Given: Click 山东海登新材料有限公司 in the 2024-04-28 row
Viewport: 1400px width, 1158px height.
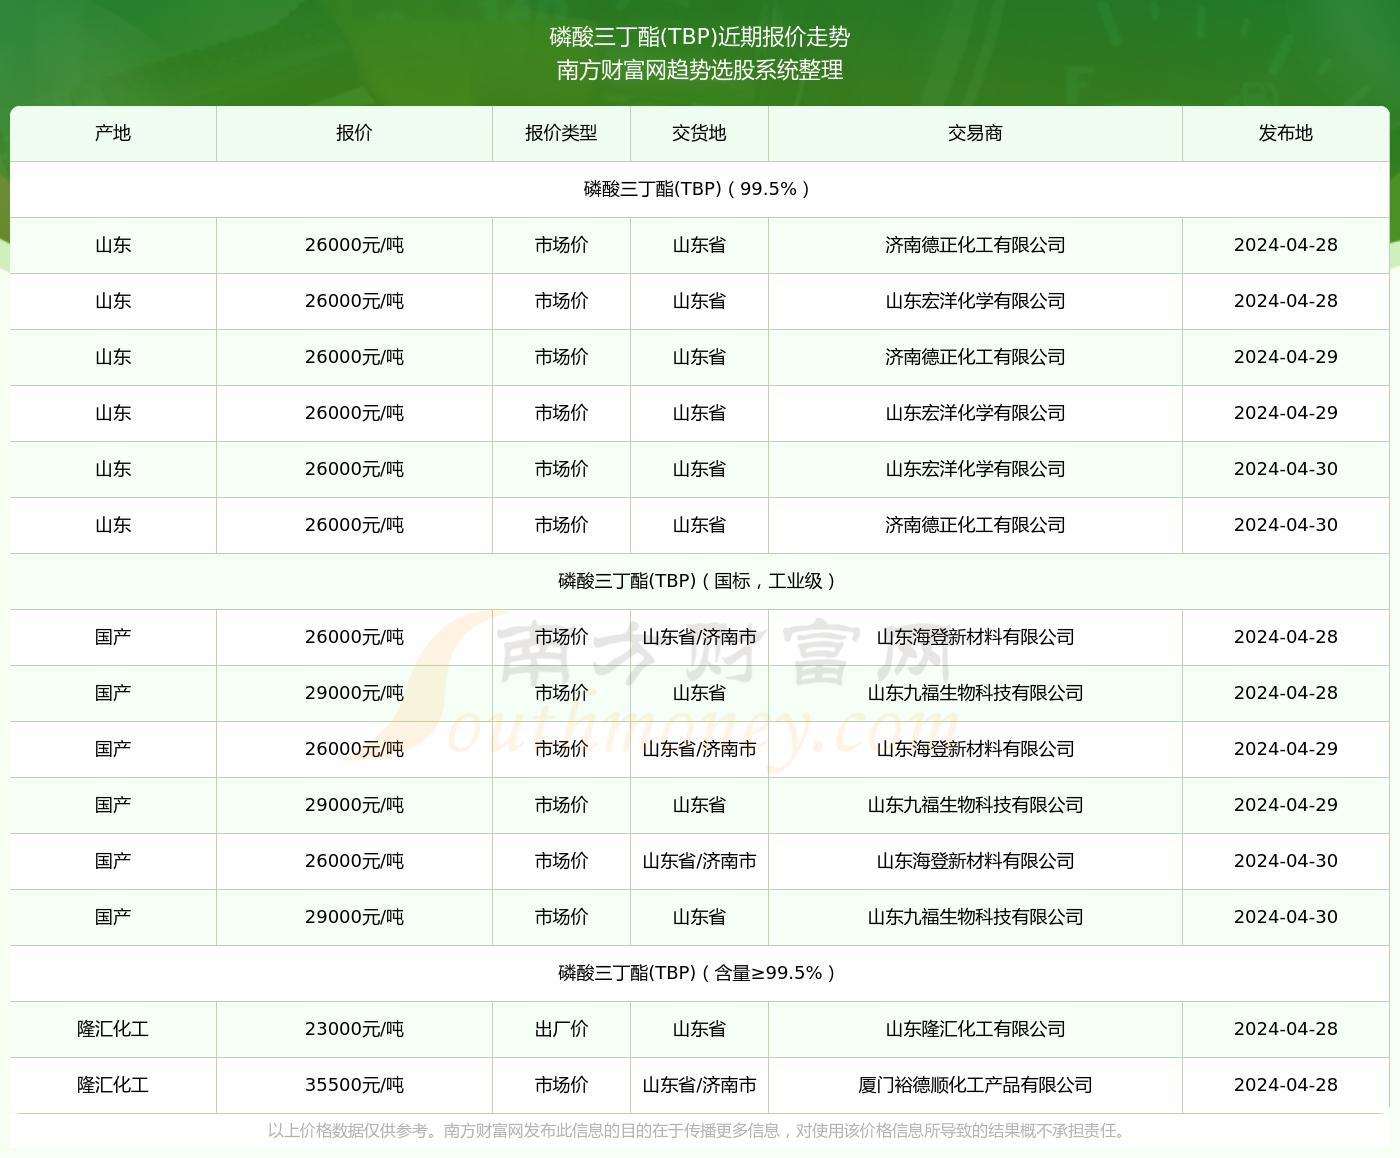Looking at the screenshot, I should (x=975, y=637).
